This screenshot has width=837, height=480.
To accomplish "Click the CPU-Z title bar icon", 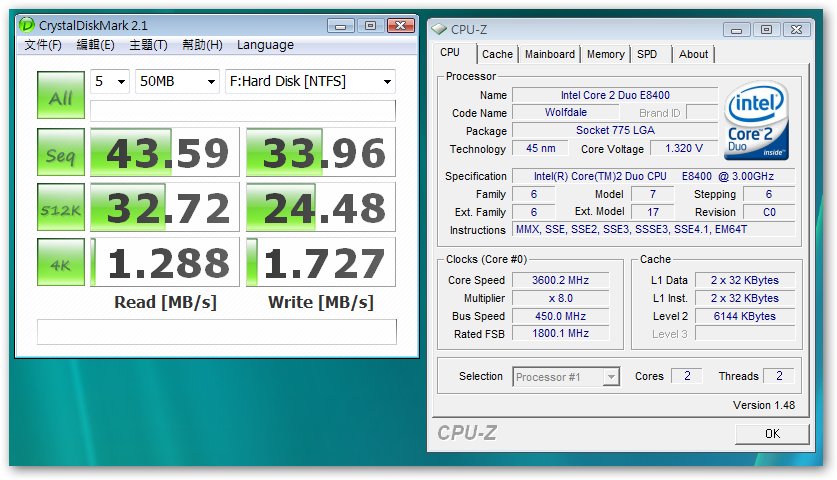I will coord(439,29).
